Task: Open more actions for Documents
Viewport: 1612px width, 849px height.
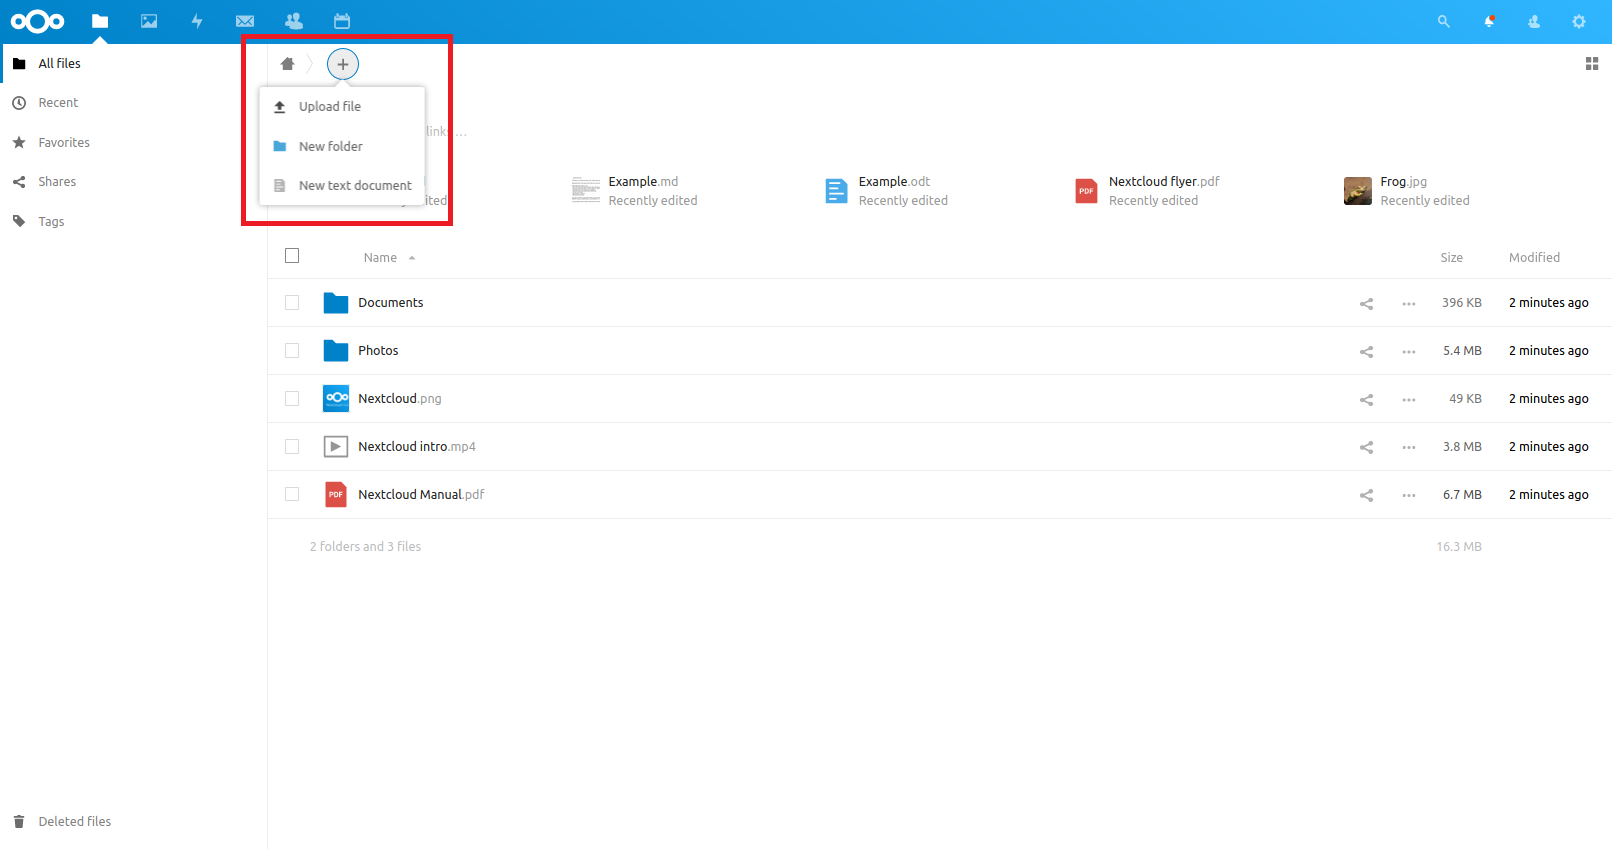Action: (1409, 303)
